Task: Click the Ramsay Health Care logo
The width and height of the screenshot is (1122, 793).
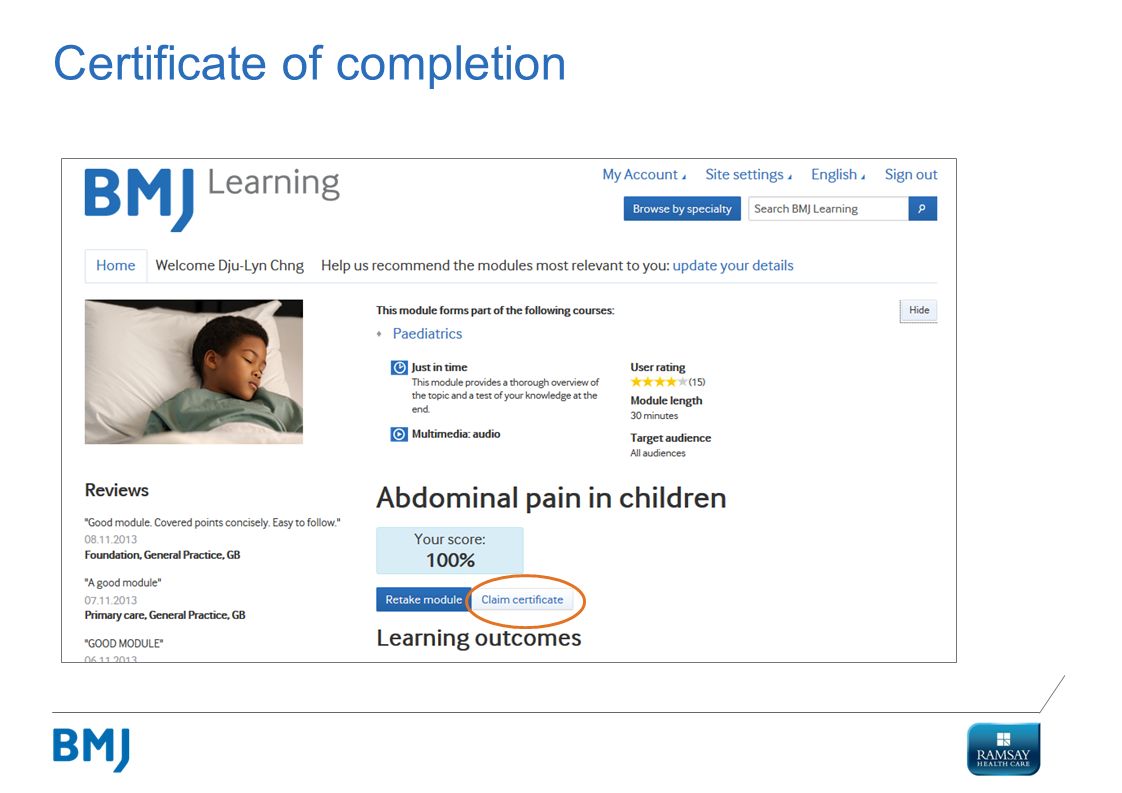Action: point(1003,749)
